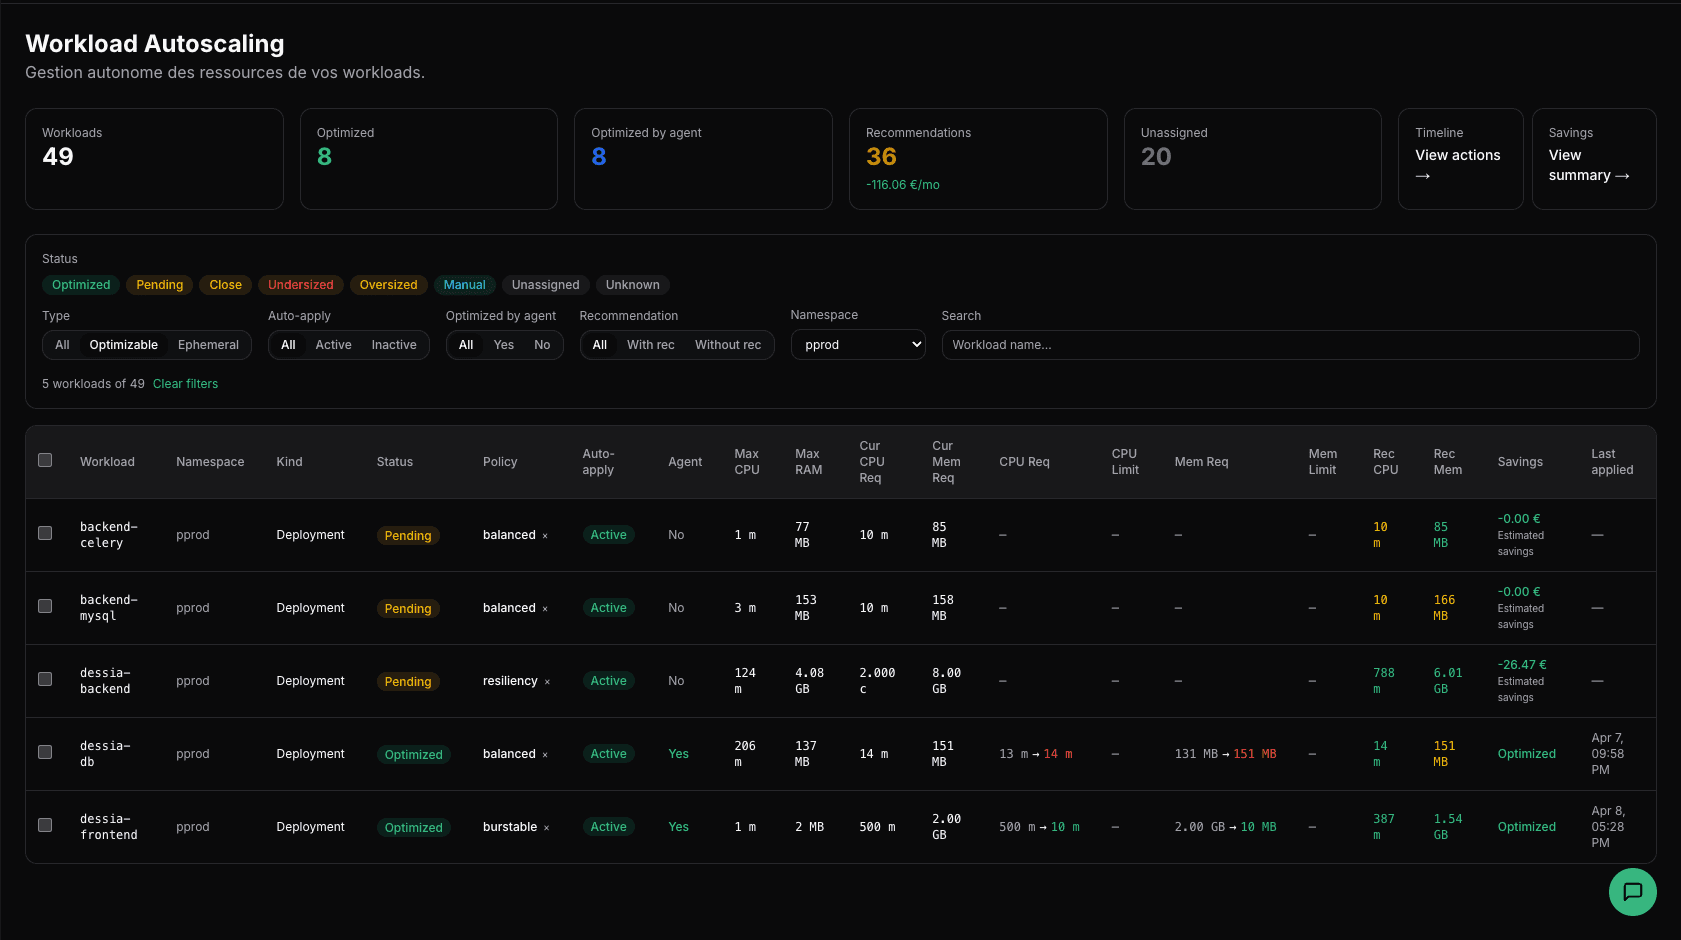This screenshot has width=1681, height=940.
Task: Check the dessia-frontend row checkbox
Action: click(x=45, y=825)
